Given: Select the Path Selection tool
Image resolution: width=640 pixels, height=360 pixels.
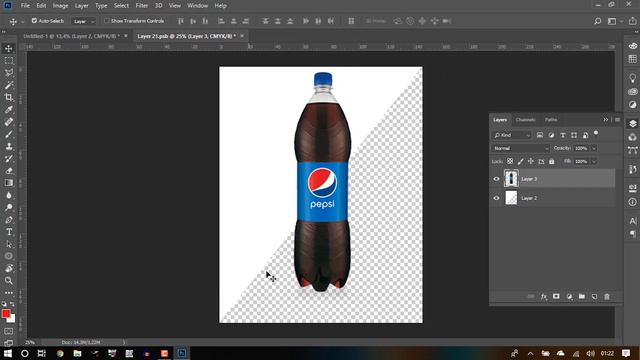Looking at the screenshot, I should (x=9, y=244).
